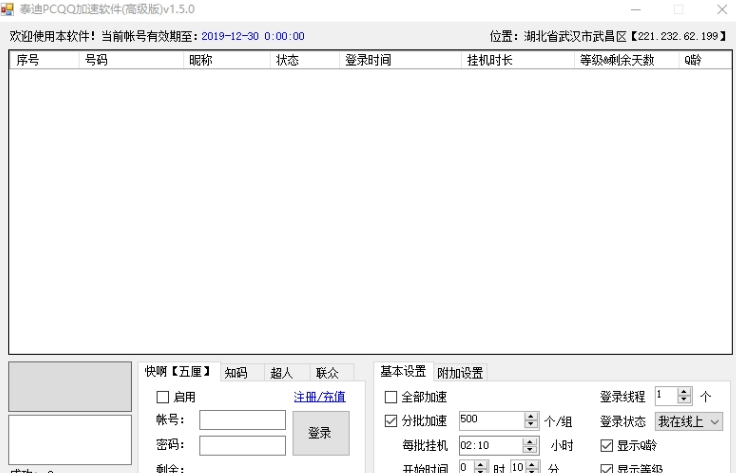The height and width of the screenshot is (473, 736).
Task: Focus the 密码 input field
Action: (x=242, y=445)
